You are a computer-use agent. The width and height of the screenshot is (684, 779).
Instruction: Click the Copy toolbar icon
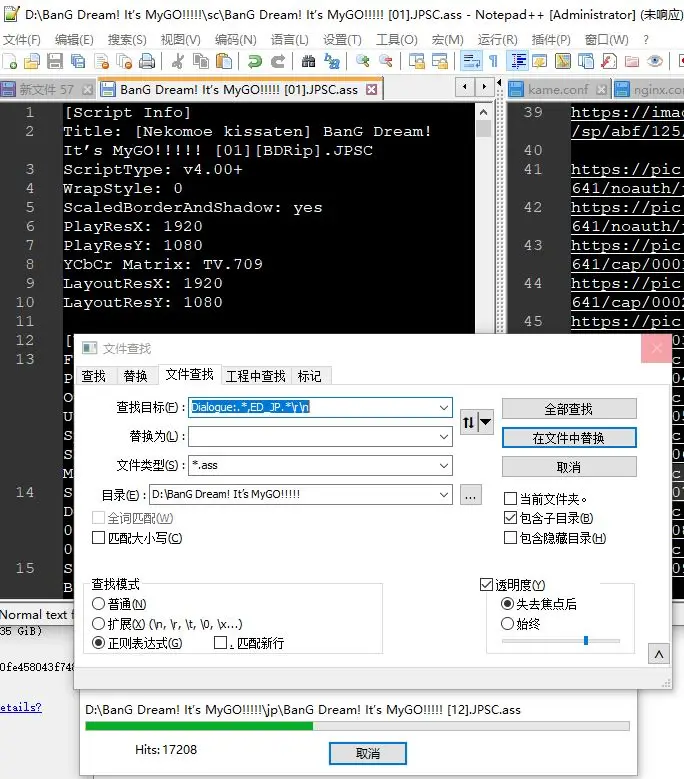201,62
